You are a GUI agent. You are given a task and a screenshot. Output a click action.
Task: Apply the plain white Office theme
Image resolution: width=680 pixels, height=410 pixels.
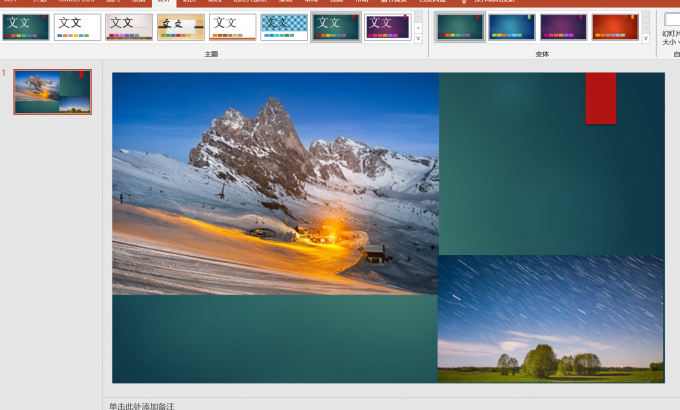[77, 27]
